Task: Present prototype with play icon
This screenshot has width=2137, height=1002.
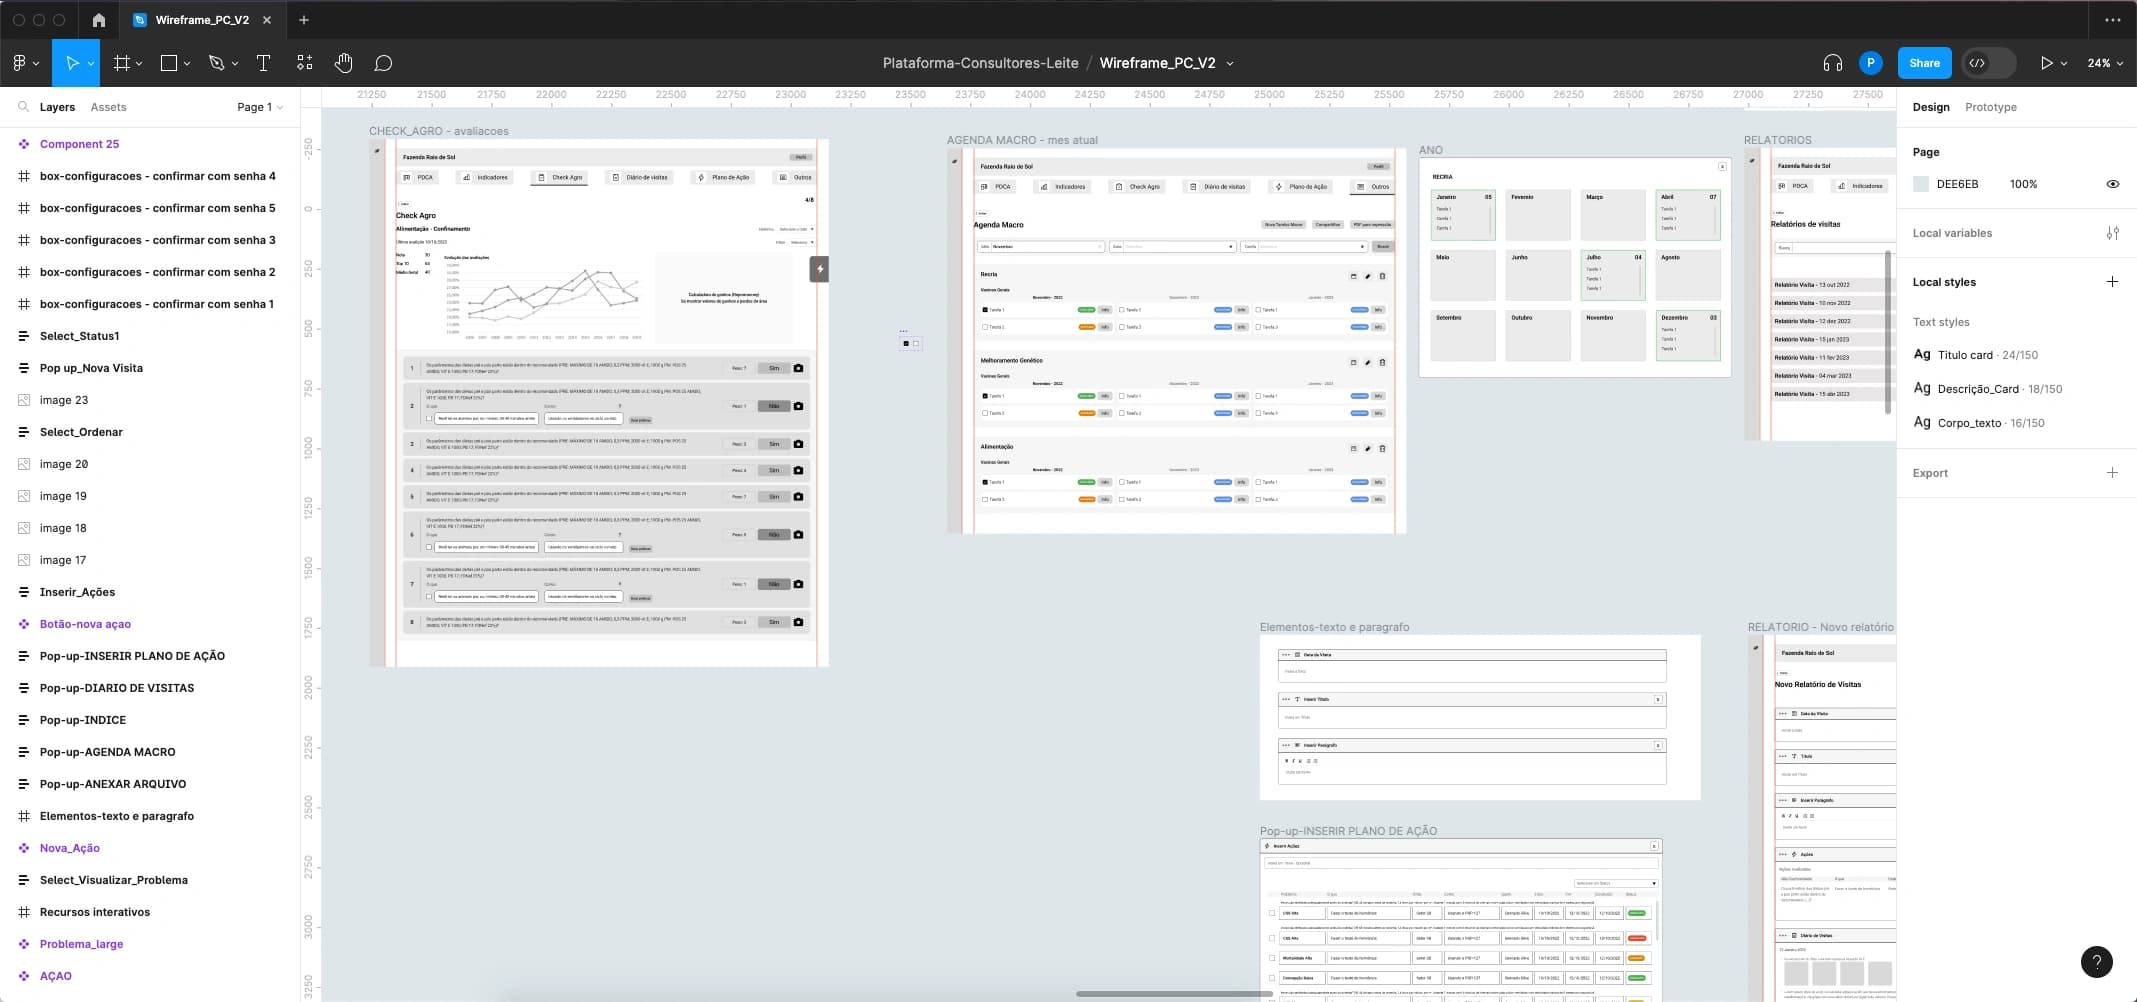Action: click(x=2046, y=63)
